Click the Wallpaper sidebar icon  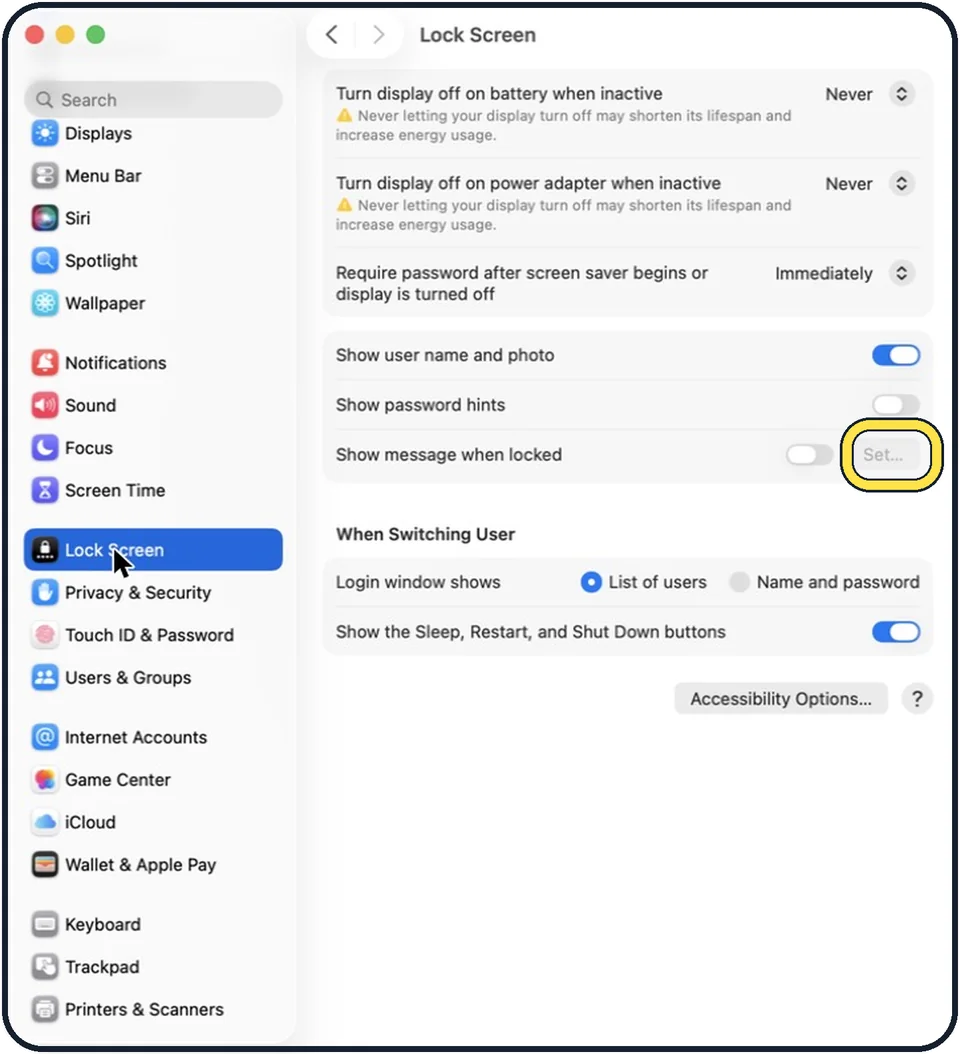pyautogui.click(x=45, y=303)
